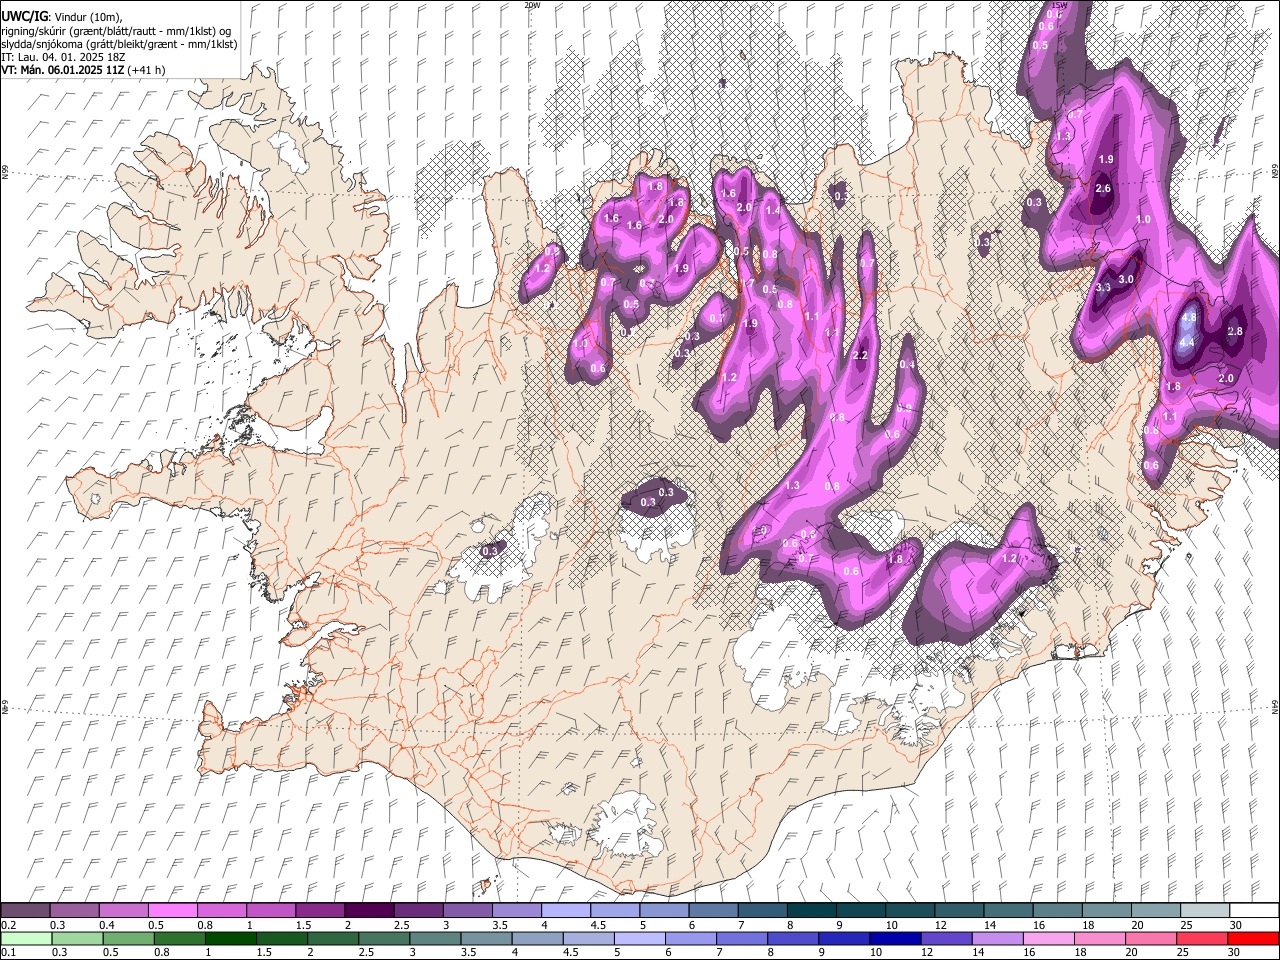Select the dull purple 0.2 swatch in upper legend bar
This screenshot has width=1280, height=960.
coord(25,911)
